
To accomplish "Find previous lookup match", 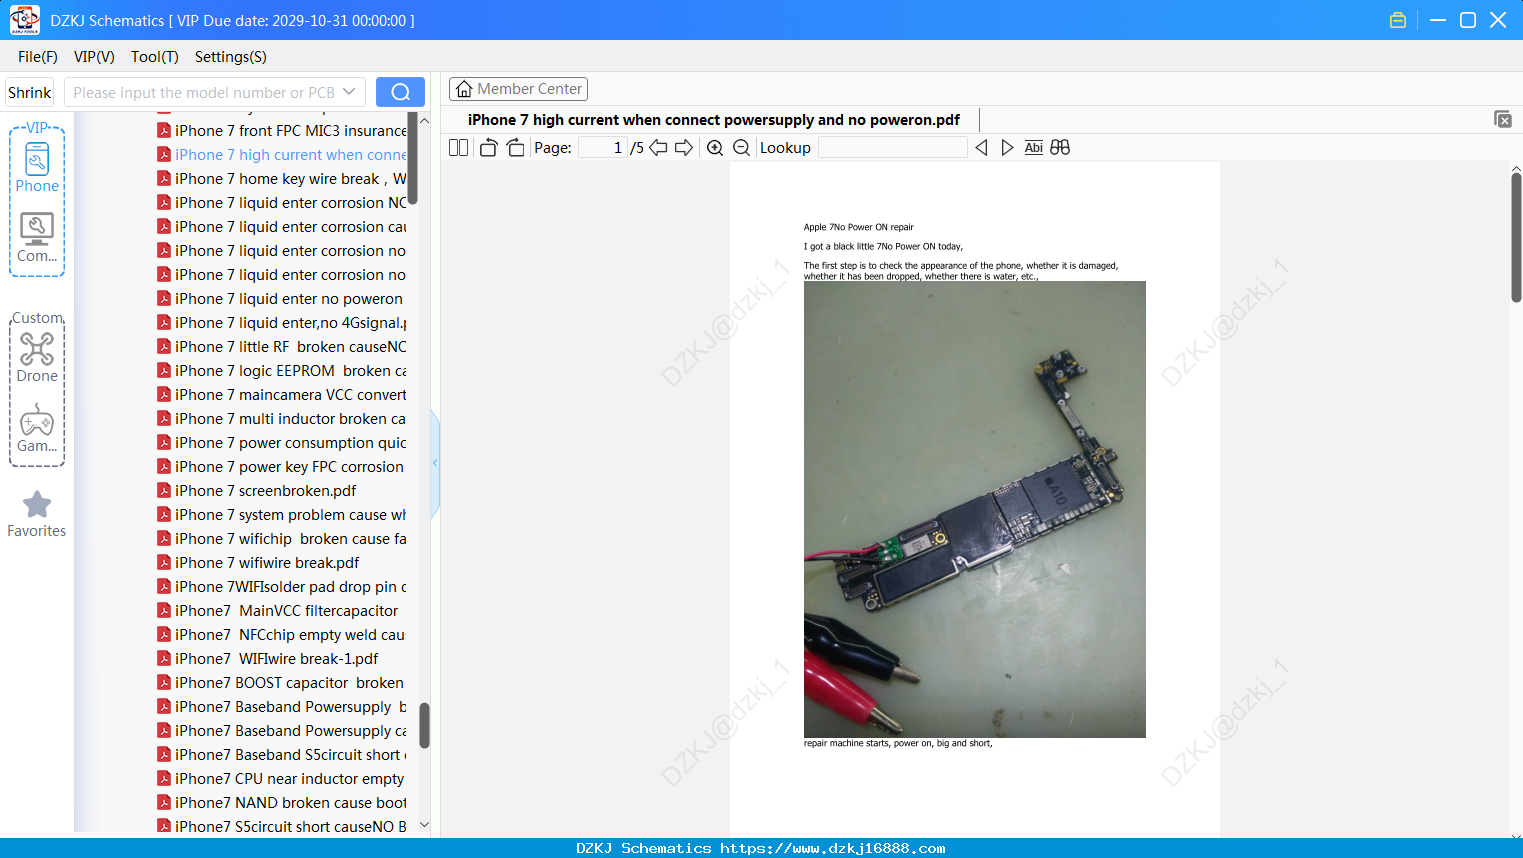I will pos(981,147).
